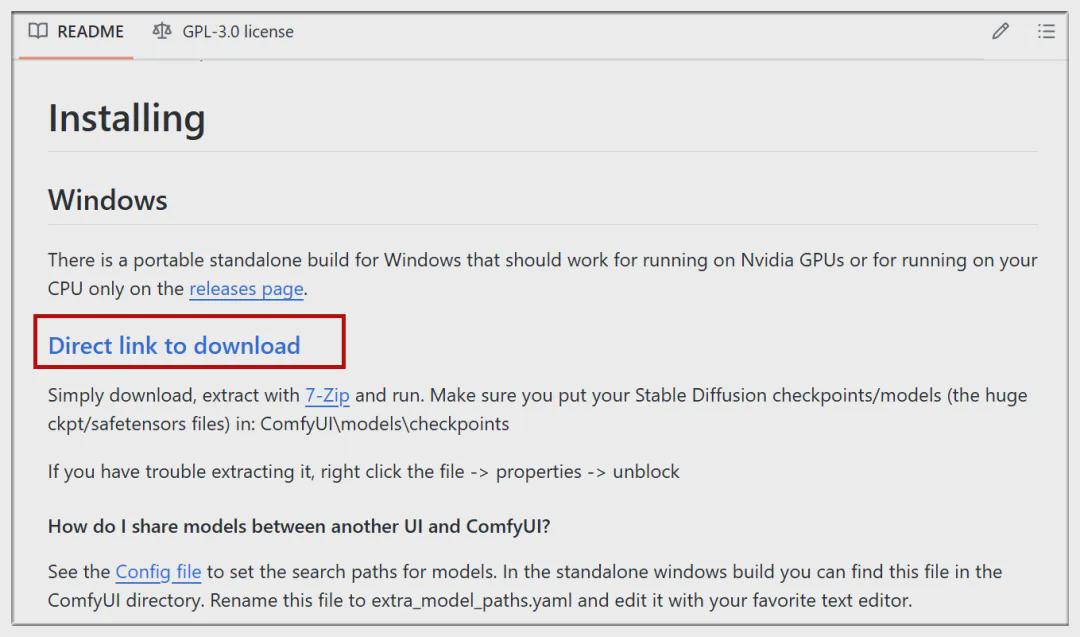Viewport: 1080px width, 637px height.
Task: Click the ComfyUI\models\checkpoints path text
Action: pyautogui.click(x=385, y=424)
